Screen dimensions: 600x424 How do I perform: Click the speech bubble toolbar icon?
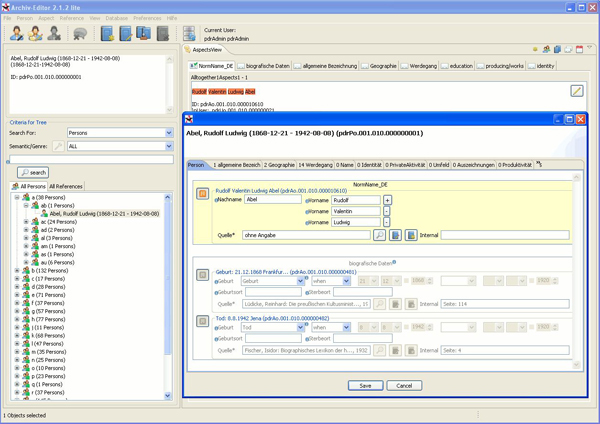pyautogui.click(x=80, y=34)
